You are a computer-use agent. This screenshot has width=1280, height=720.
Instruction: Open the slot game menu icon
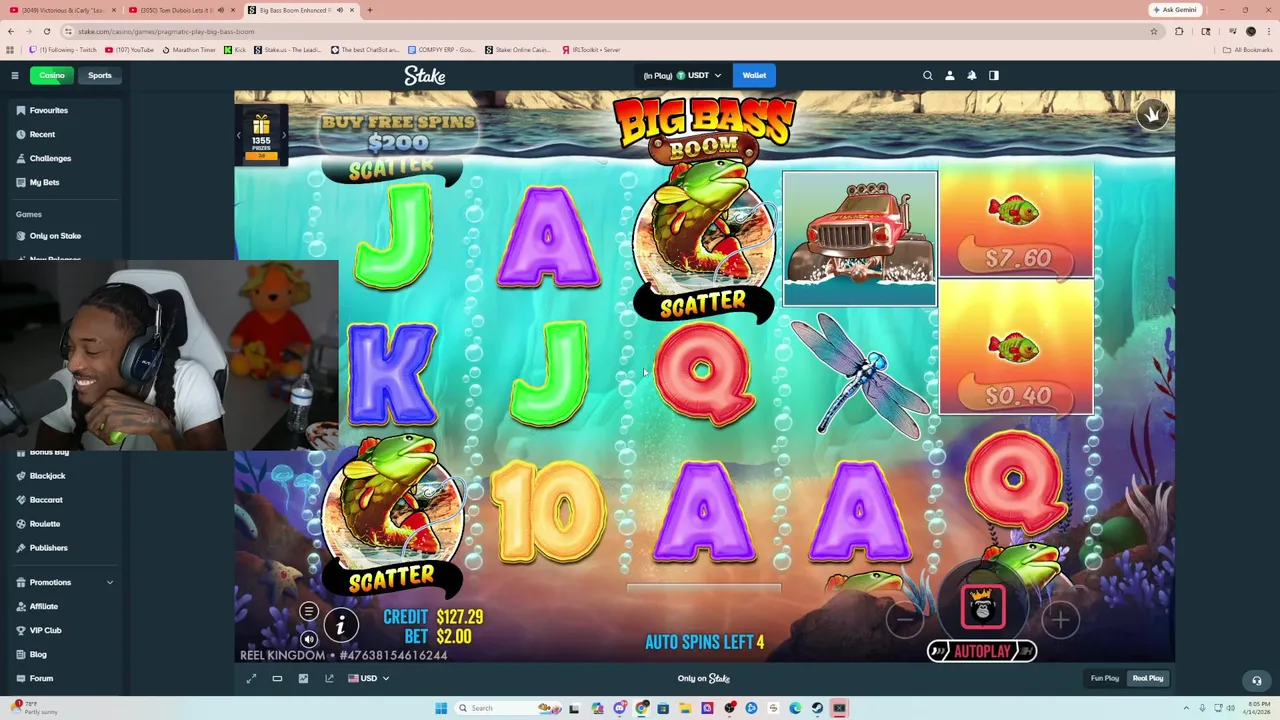pos(309,611)
